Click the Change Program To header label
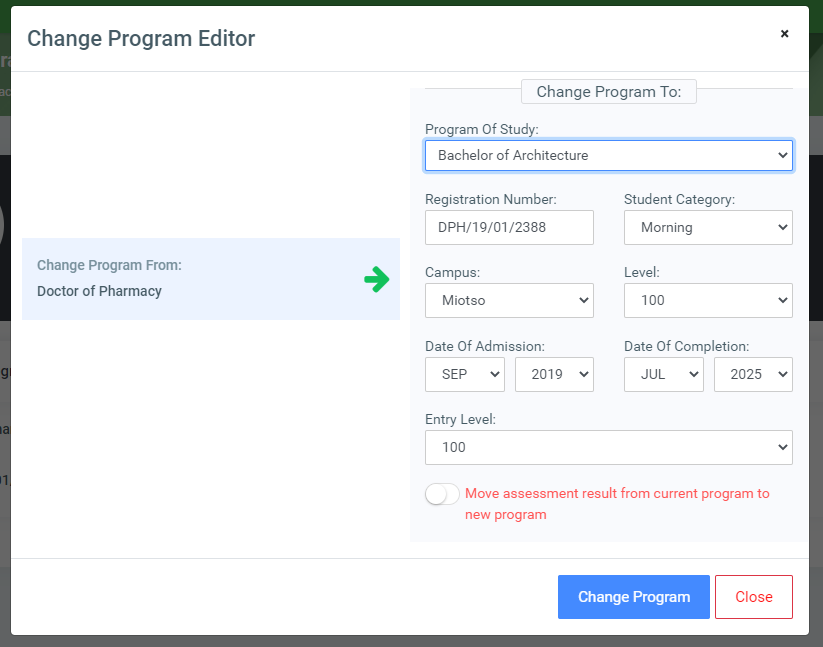 pyautogui.click(x=608, y=91)
